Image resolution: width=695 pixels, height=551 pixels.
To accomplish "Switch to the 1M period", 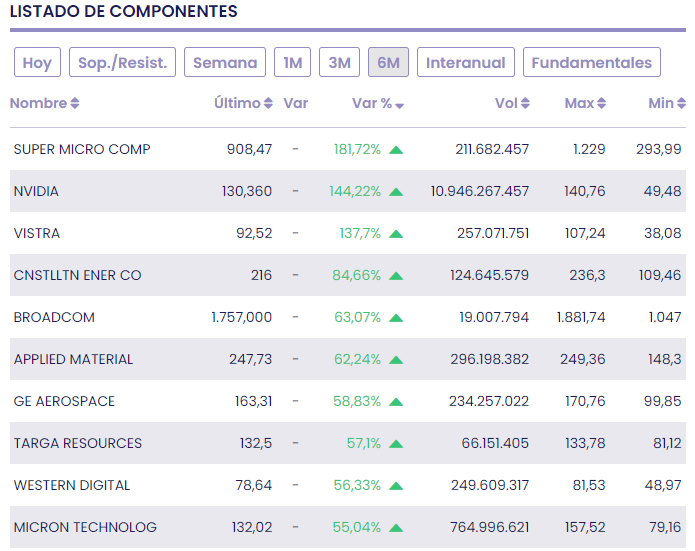I will click(x=292, y=63).
